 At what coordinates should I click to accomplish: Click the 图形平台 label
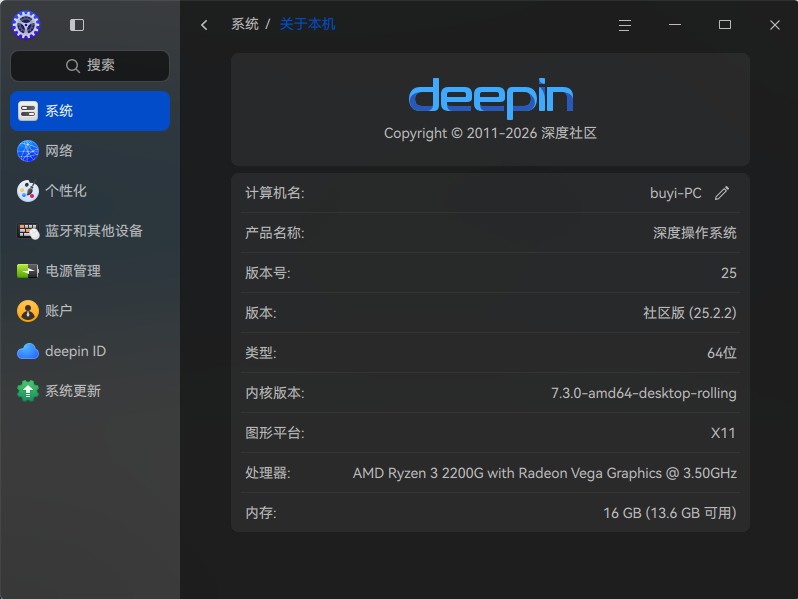coord(275,433)
